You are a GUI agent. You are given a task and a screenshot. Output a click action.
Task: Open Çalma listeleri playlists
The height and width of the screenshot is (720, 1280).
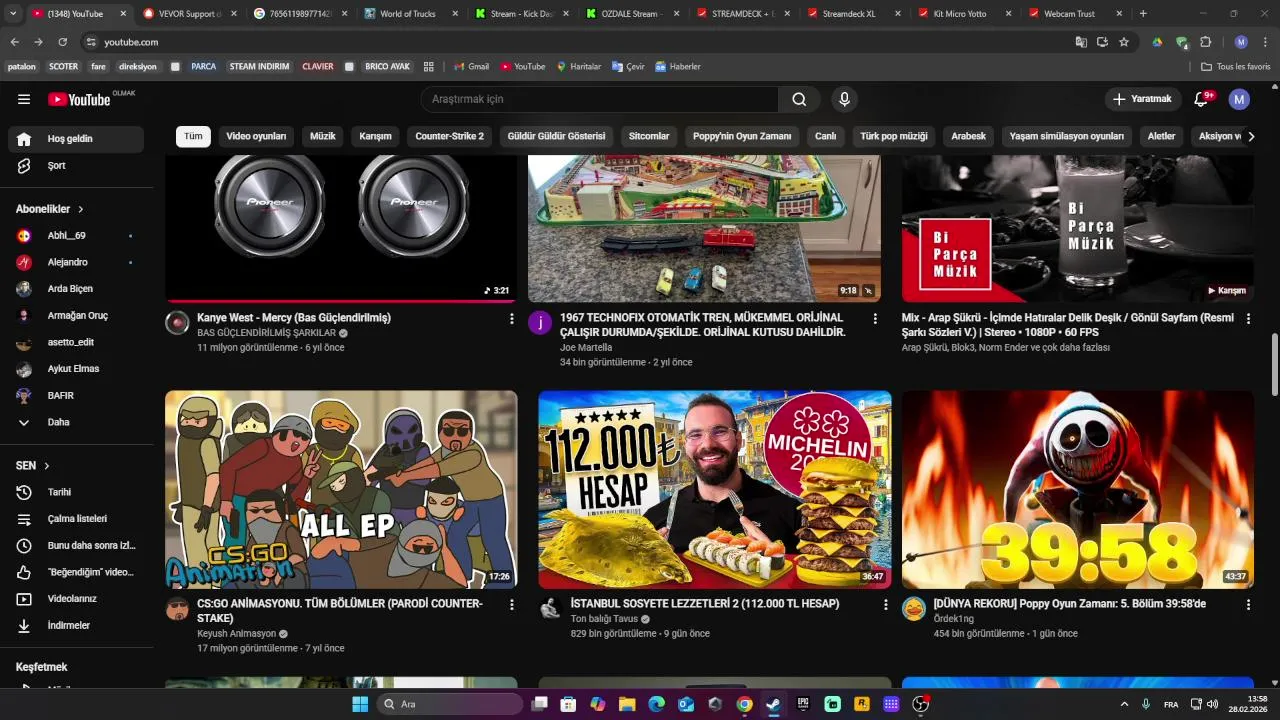(76, 519)
